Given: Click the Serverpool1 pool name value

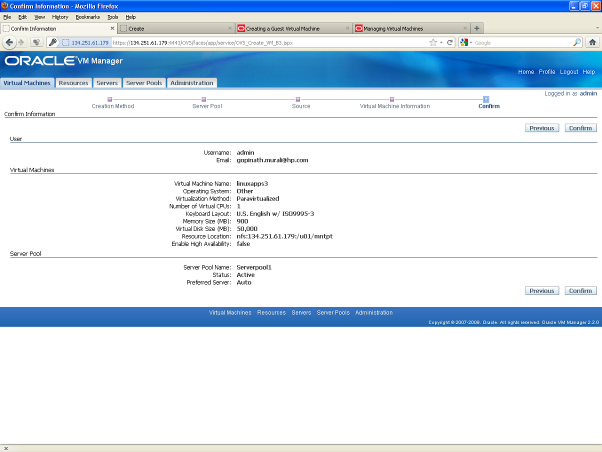Looking at the screenshot, I should tap(254, 267).
